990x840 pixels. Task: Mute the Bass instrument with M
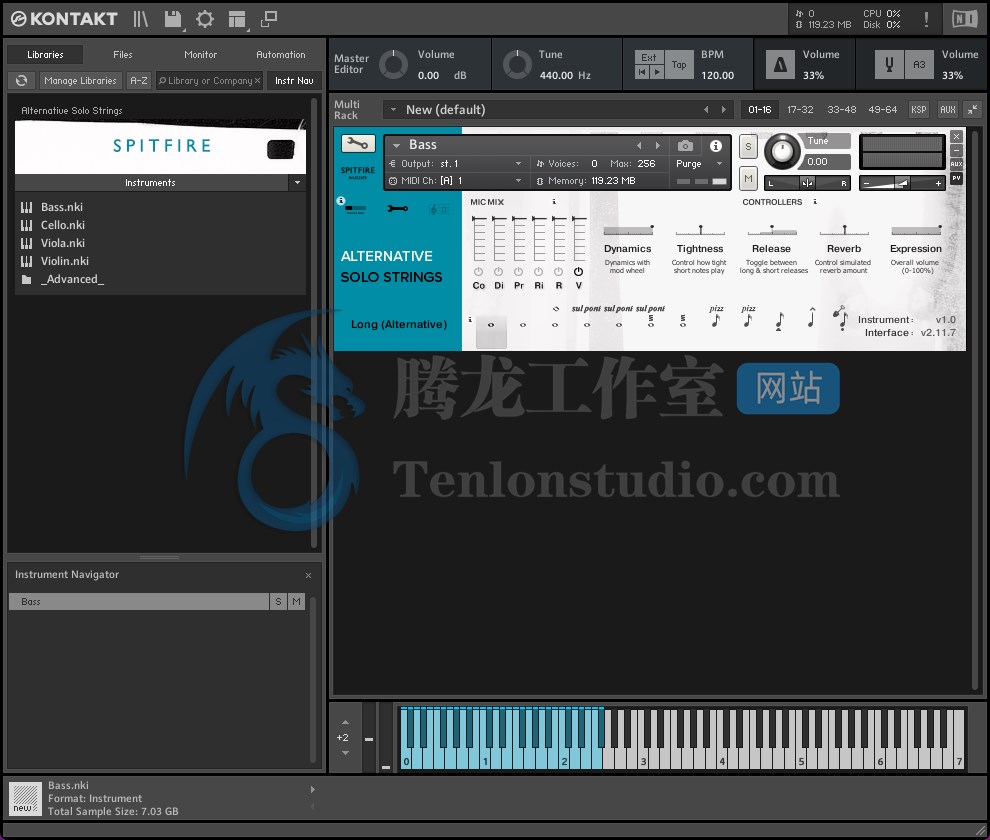click(x=748, y=179)
